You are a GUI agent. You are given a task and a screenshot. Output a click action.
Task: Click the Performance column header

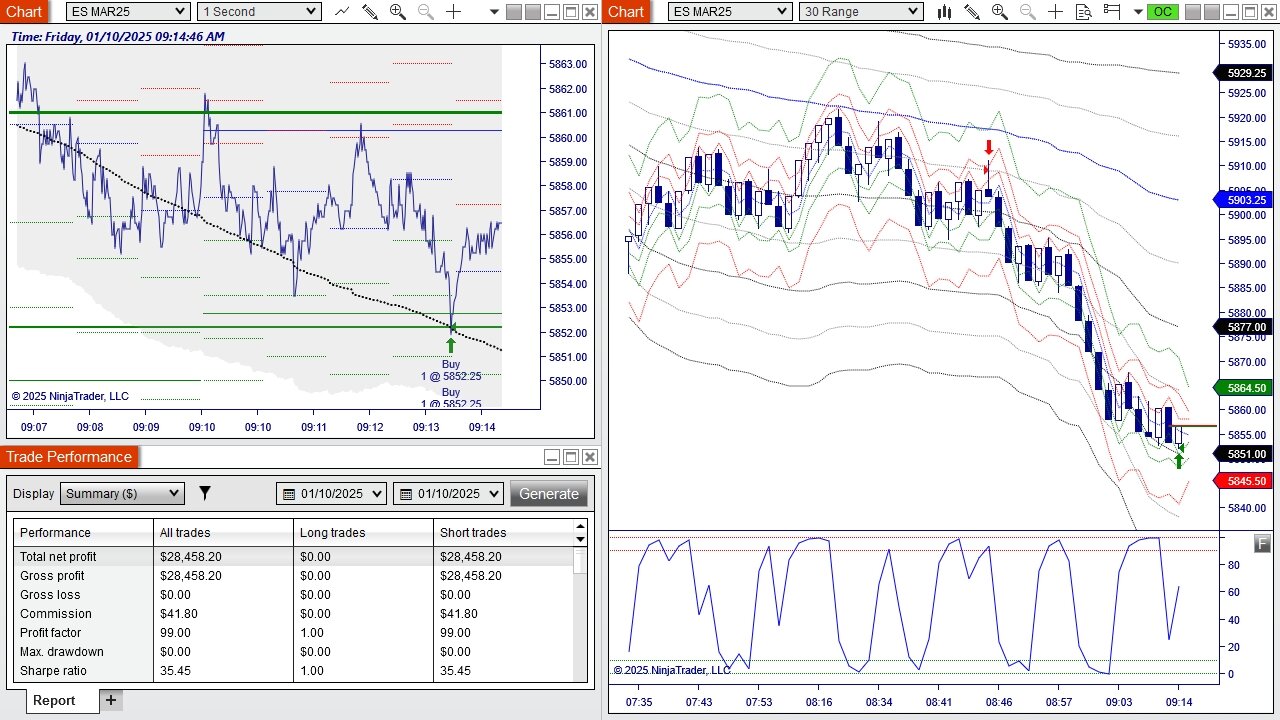(x=84, y=532)
